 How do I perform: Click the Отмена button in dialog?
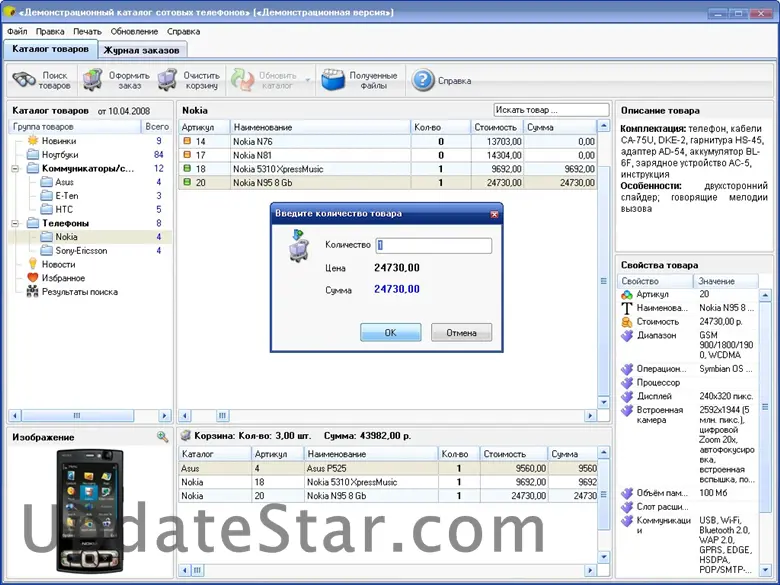pyautogui.click(x=461, y=332)
